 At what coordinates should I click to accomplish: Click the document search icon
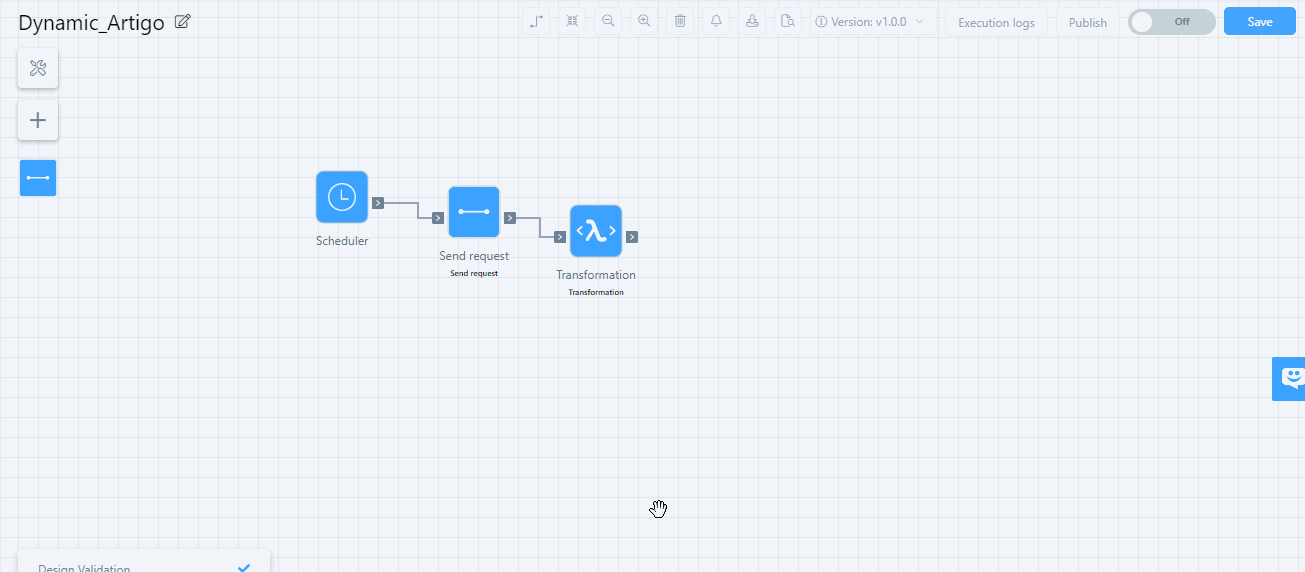coord(788,21)
